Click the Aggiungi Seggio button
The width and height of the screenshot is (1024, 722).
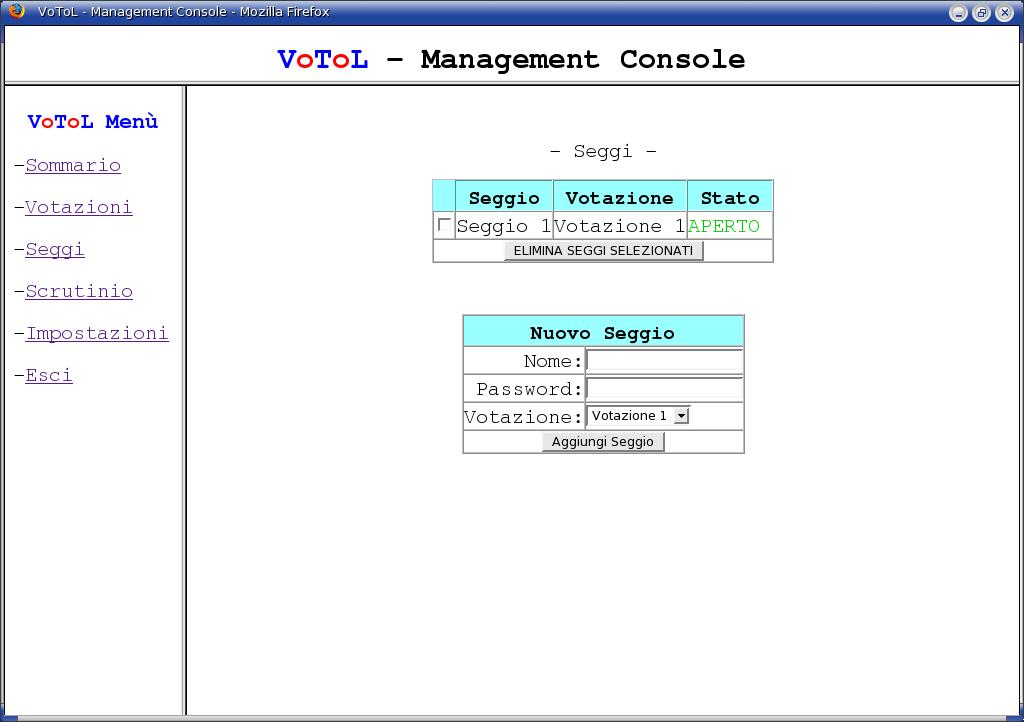pos(603,442)
